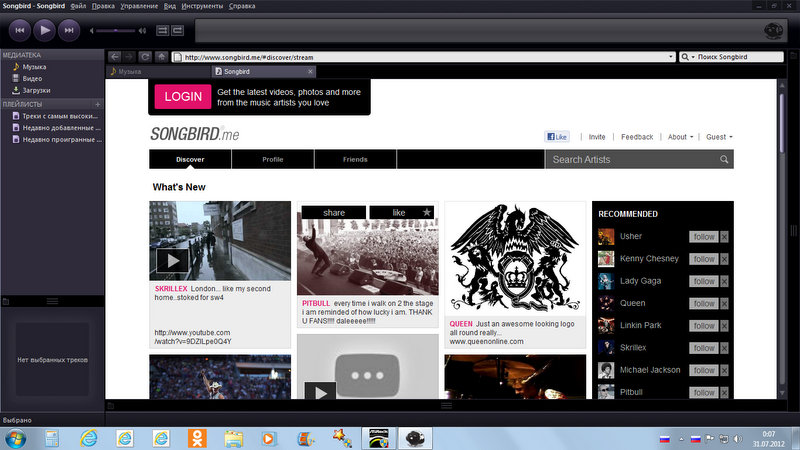
Task: Click share on the Pitbull post
Action: click(x=334, y=213)
